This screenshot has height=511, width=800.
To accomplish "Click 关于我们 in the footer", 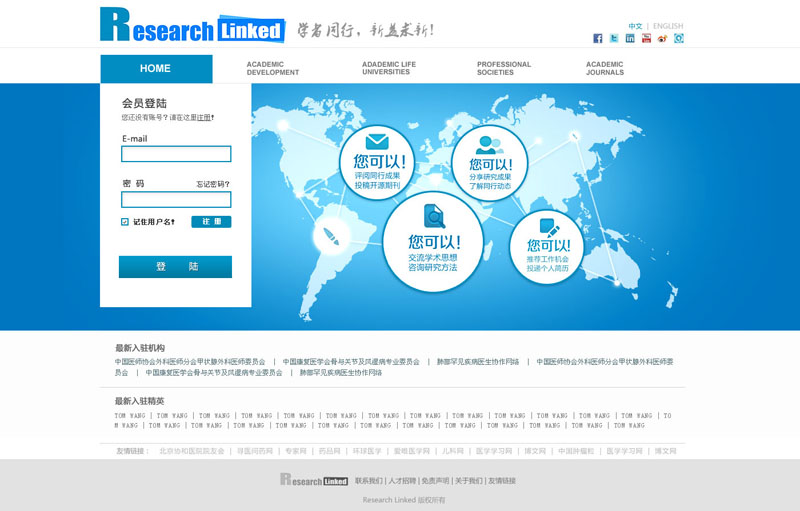I will point(468,480).
